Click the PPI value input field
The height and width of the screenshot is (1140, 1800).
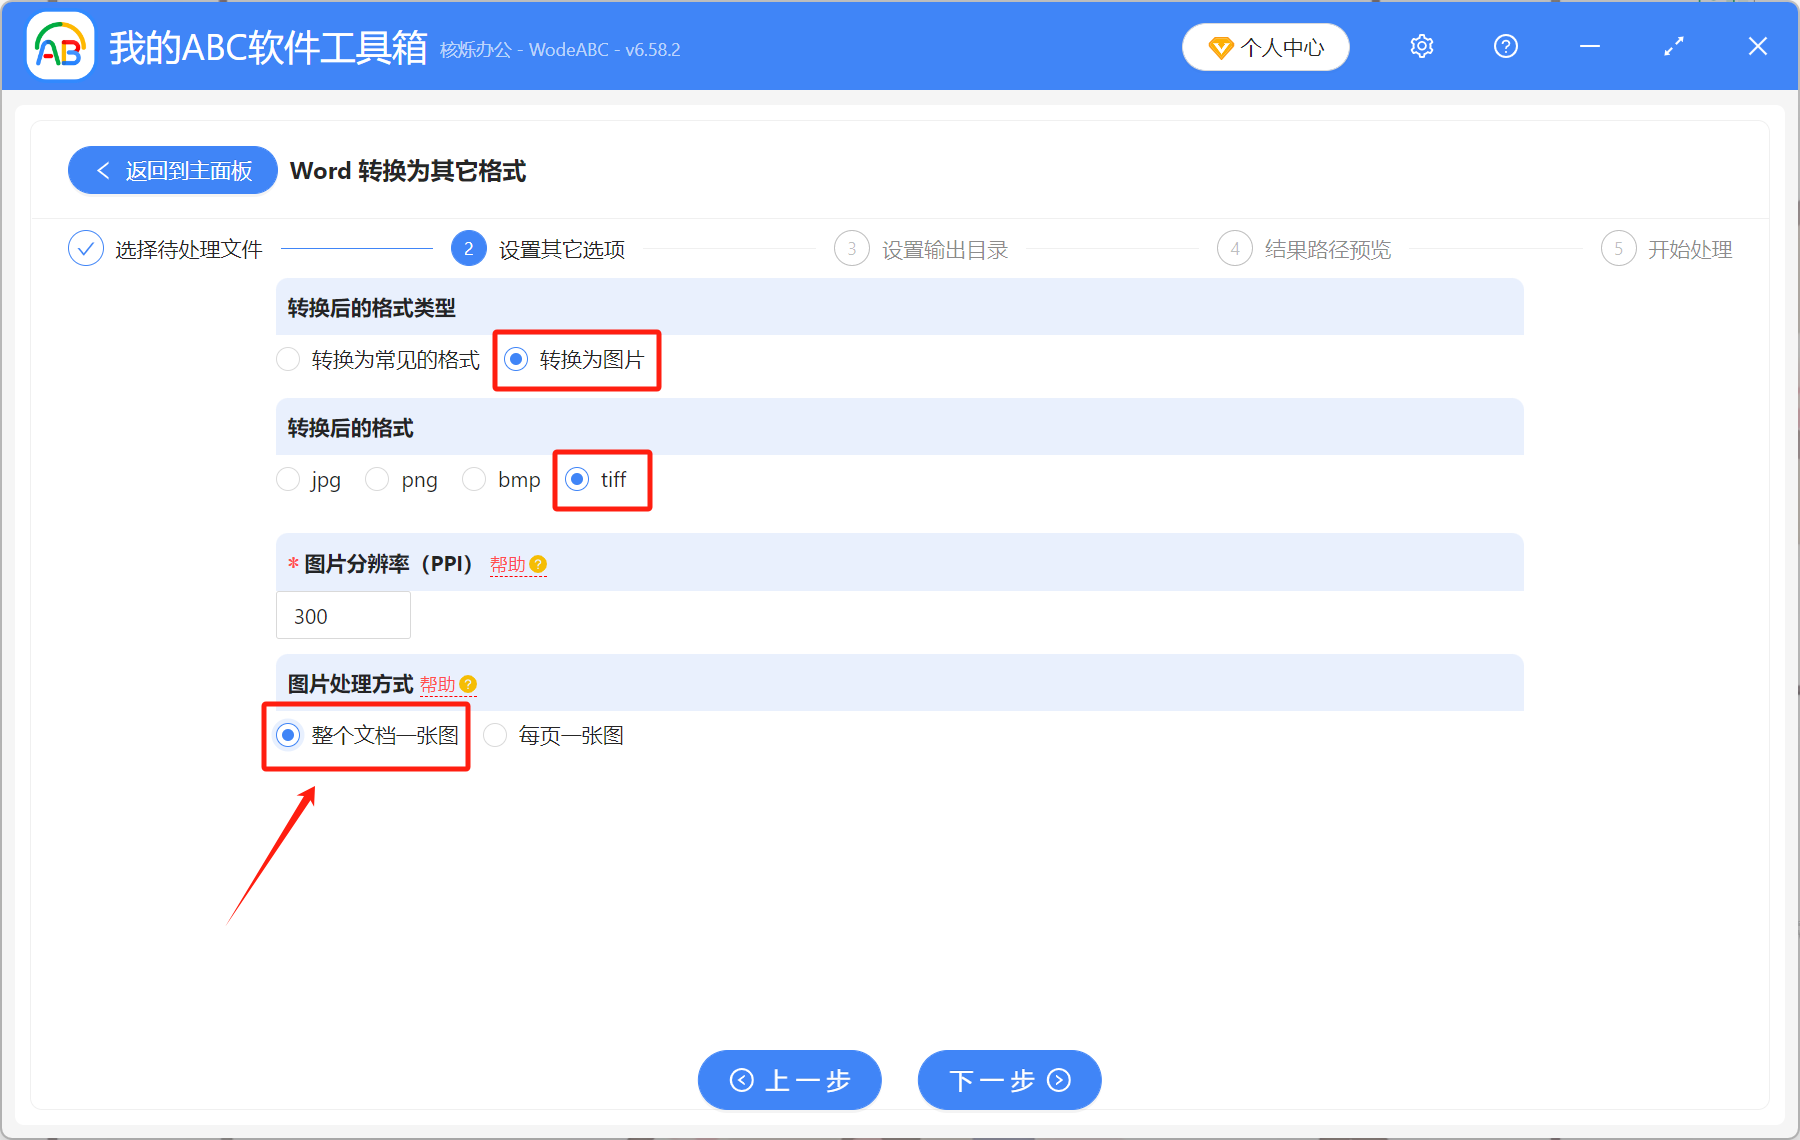(343, 615)
